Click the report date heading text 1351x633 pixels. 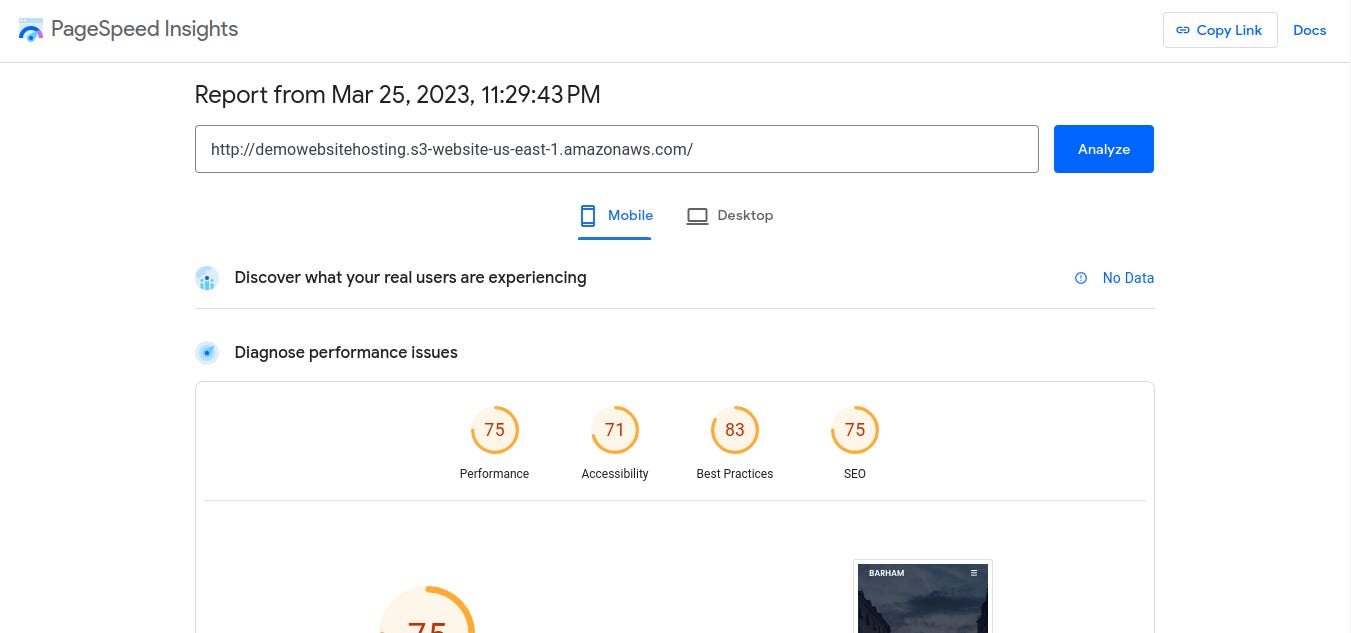[397, 95]
